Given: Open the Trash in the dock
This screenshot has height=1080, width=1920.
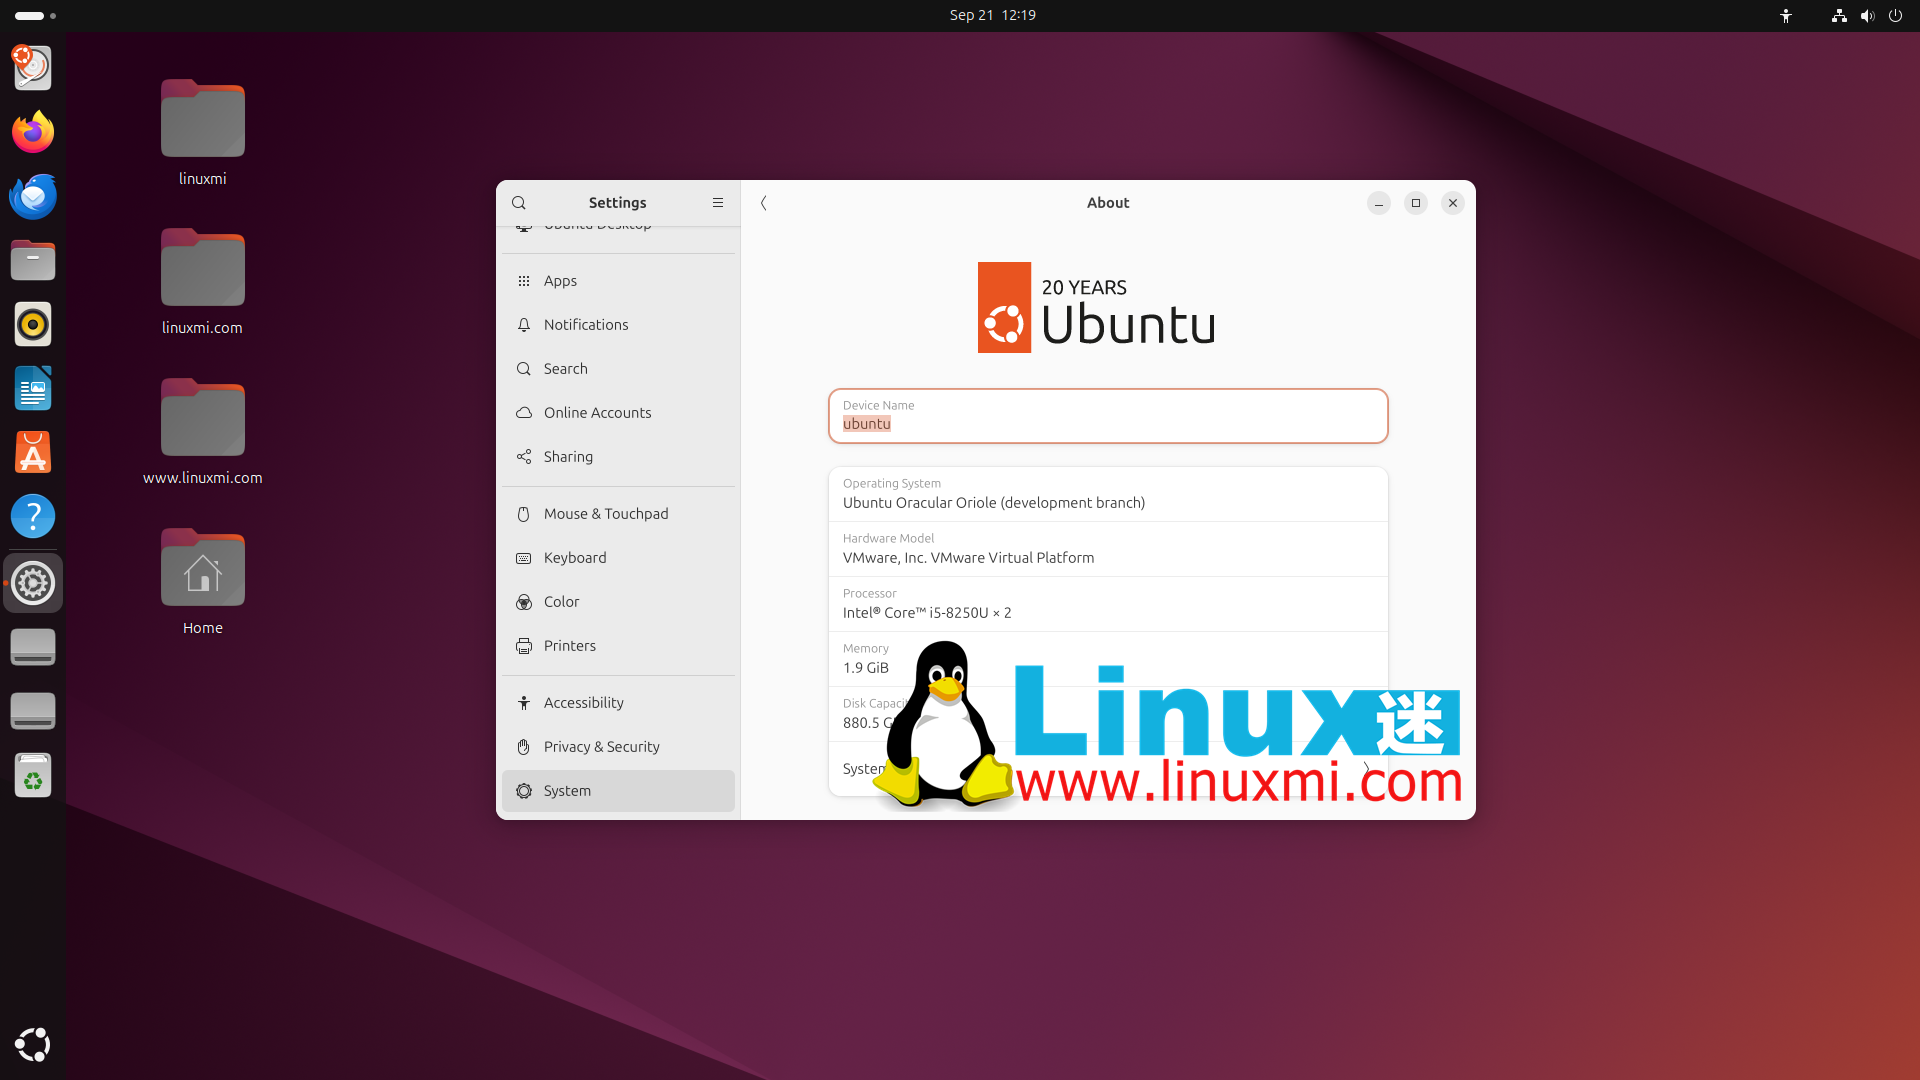Looking at the screenshot, I should tap(33, 775).
